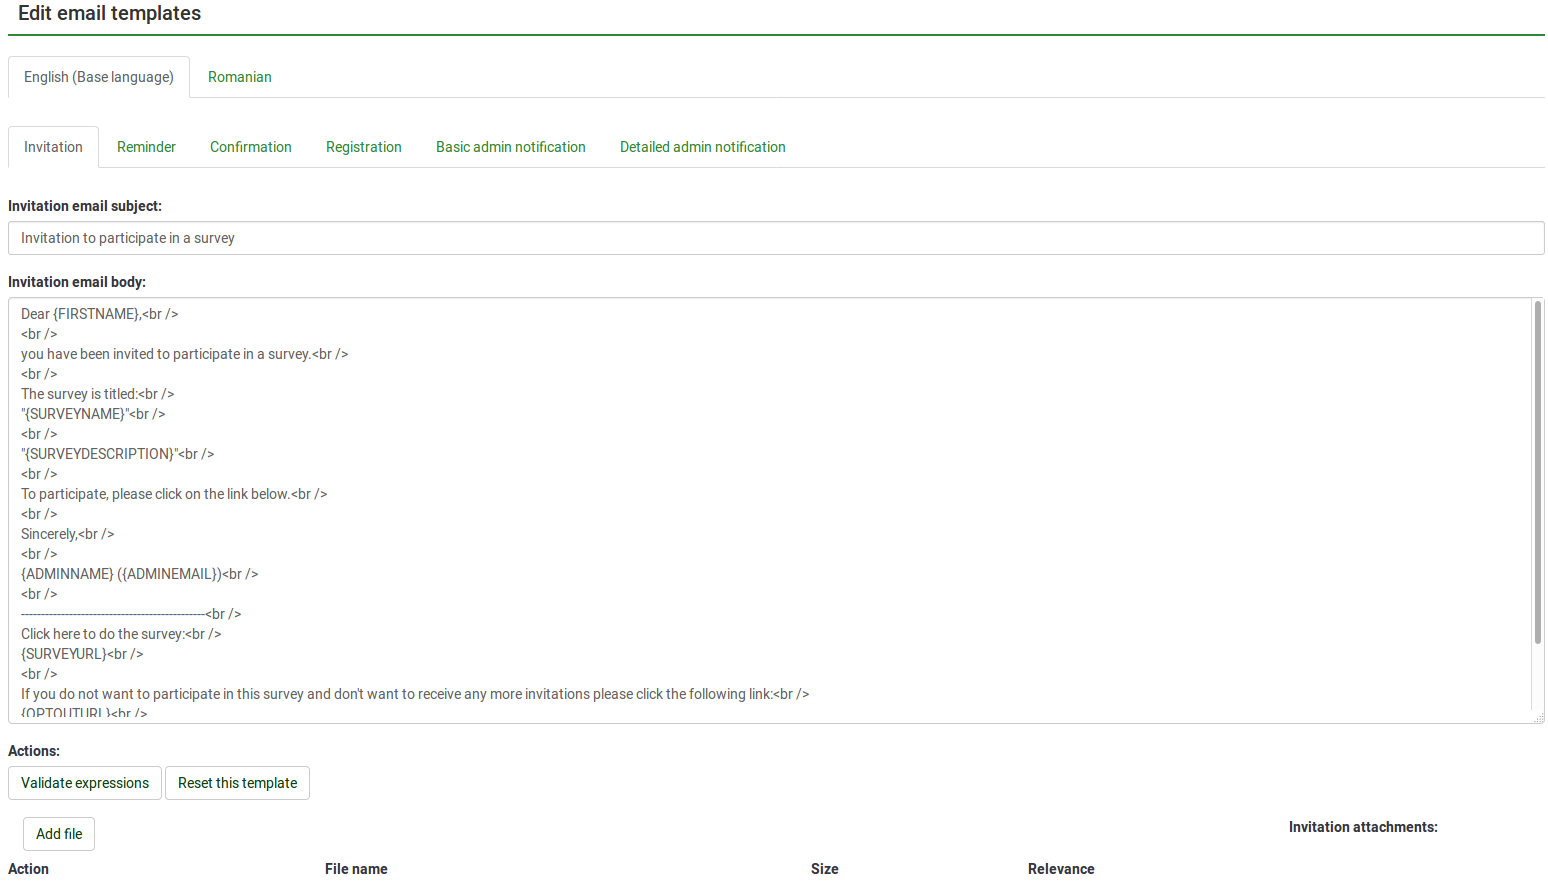Click the Size column header
The width and height of the screenshot is (1548, 893).
(825, 869)
